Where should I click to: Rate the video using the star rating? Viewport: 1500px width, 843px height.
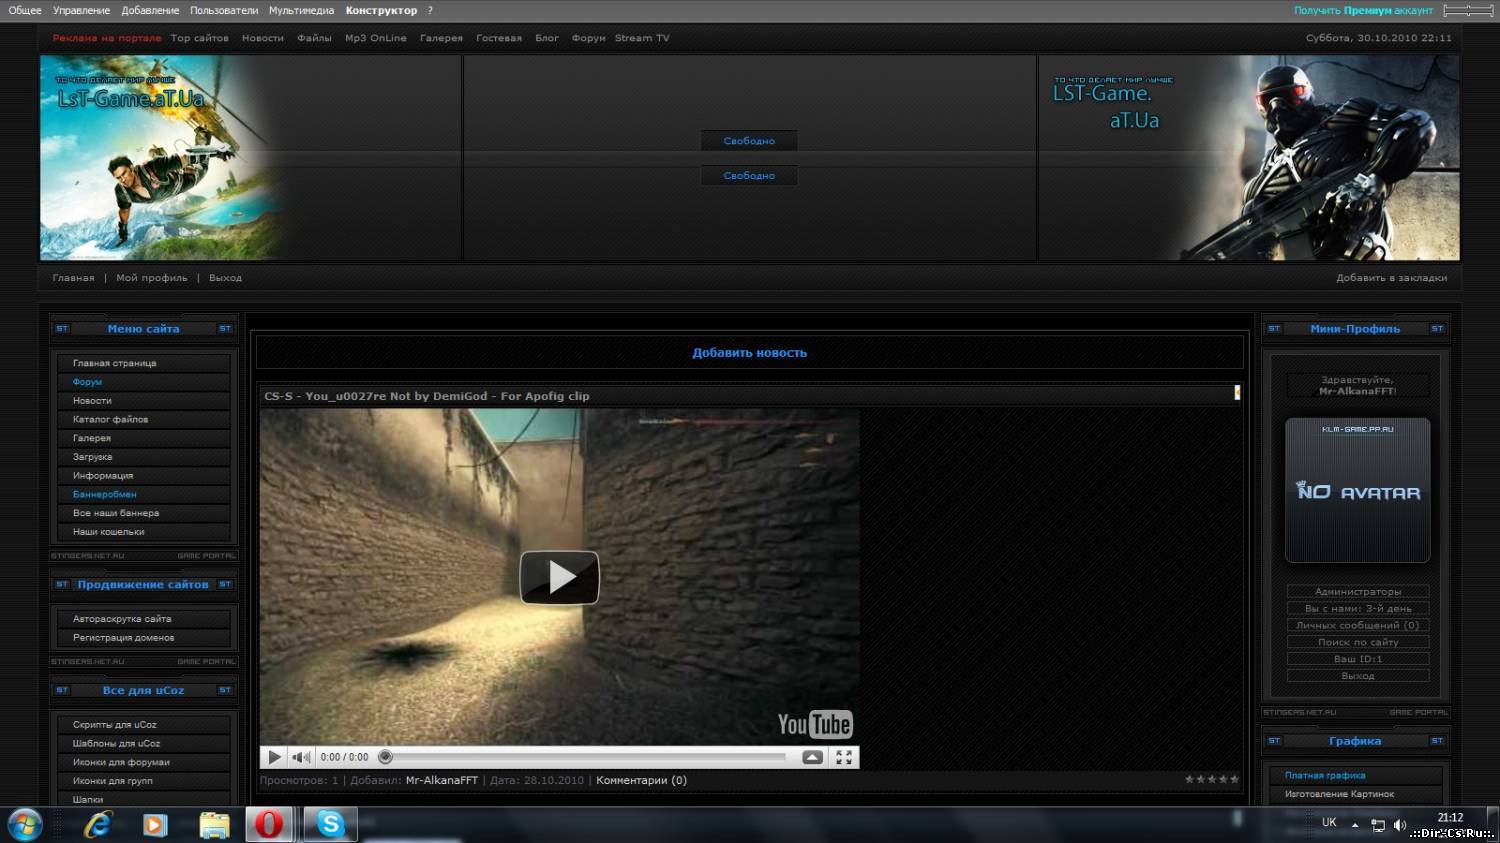click(1211, 780)
